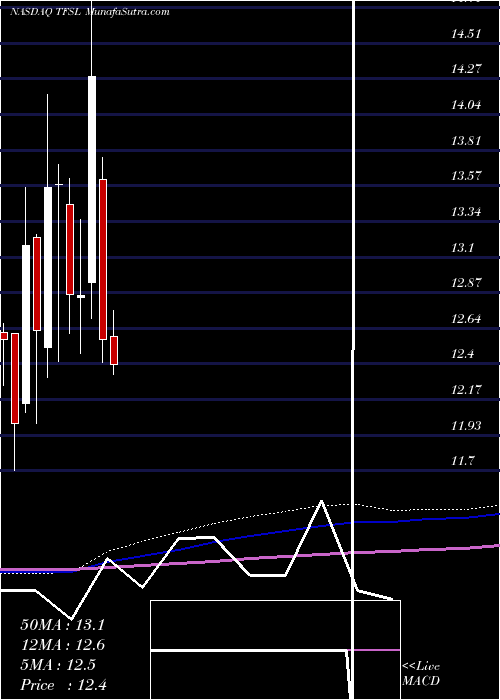Click the 12.87 price axis label
Screen dimensions: 500x700
467,283
